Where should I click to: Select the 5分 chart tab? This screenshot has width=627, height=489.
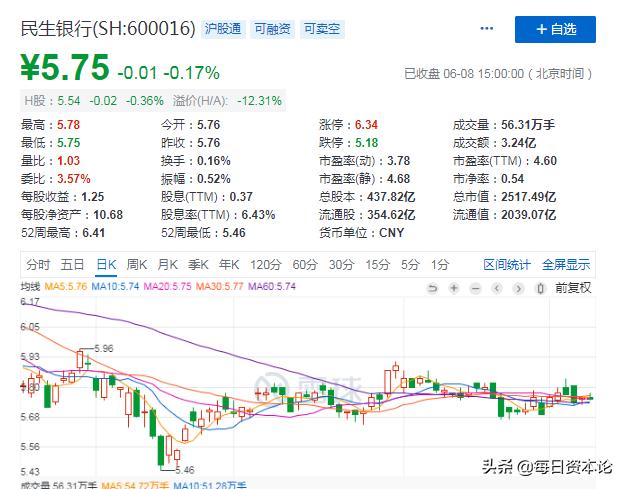[x=410, y=265]
